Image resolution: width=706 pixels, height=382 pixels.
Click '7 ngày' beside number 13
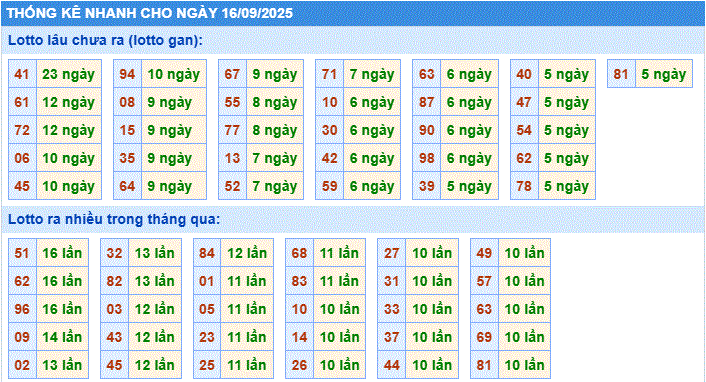click(275, 158)
